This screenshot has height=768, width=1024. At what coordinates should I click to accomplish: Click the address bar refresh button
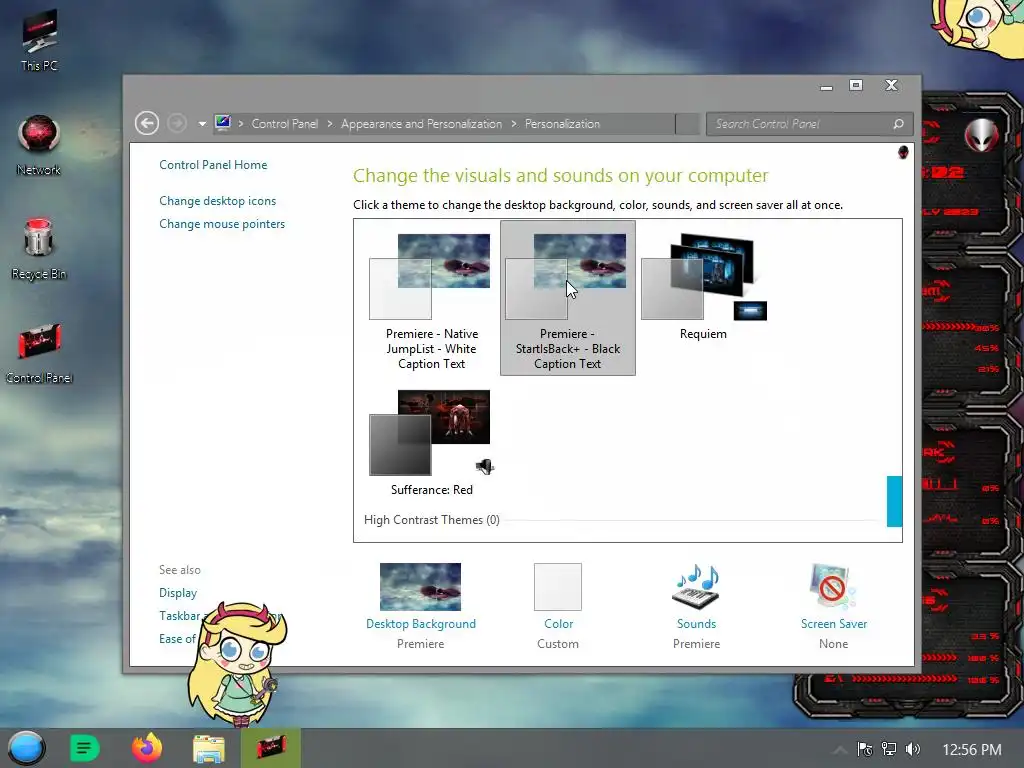[x=688, y=124]
